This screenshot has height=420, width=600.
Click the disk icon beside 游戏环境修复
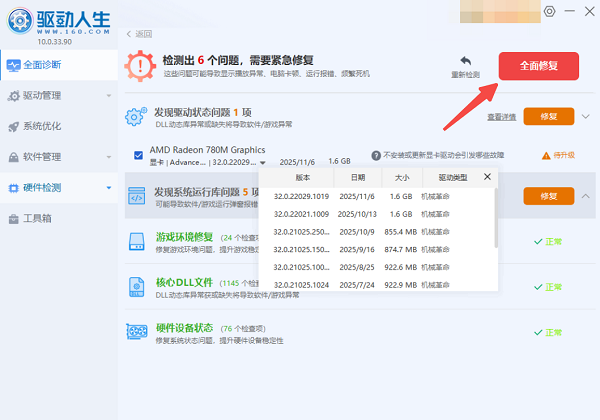point(137,242)
